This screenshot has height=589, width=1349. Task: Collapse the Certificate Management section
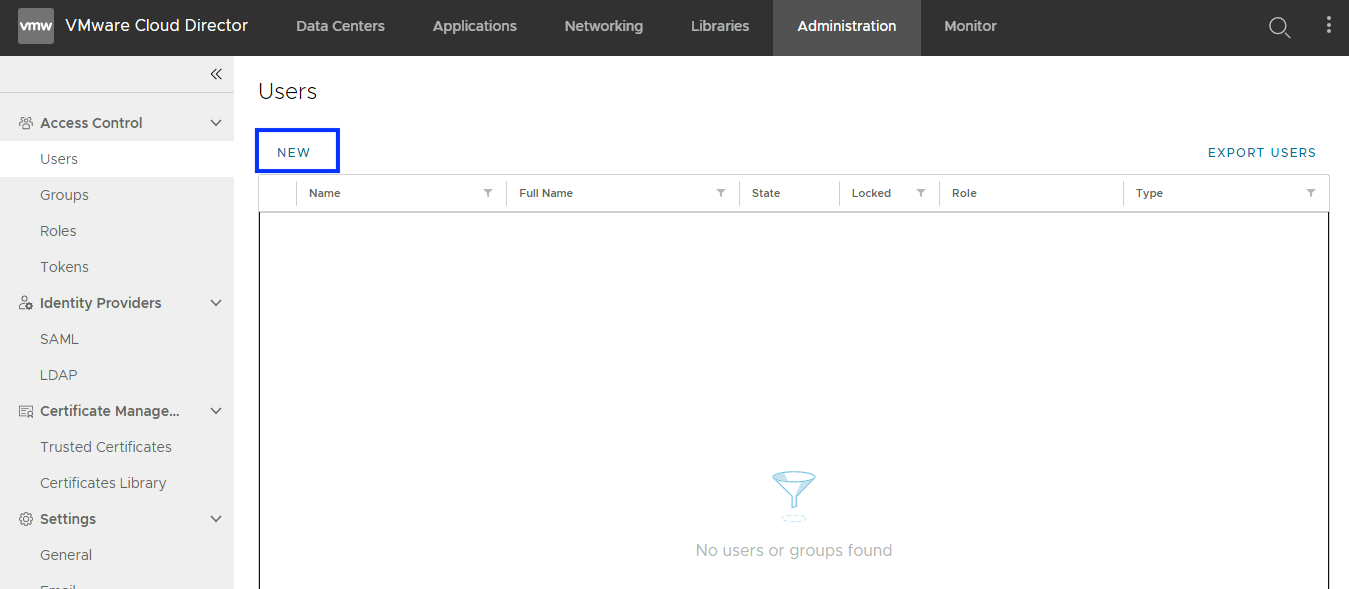pyautogui.click(x=216, y=411)
